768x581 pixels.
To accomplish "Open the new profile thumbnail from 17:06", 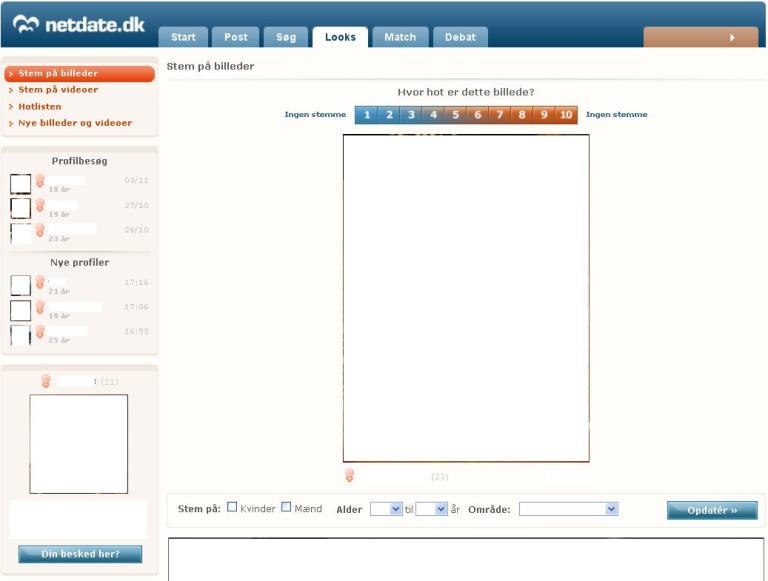I will [21, 310].
